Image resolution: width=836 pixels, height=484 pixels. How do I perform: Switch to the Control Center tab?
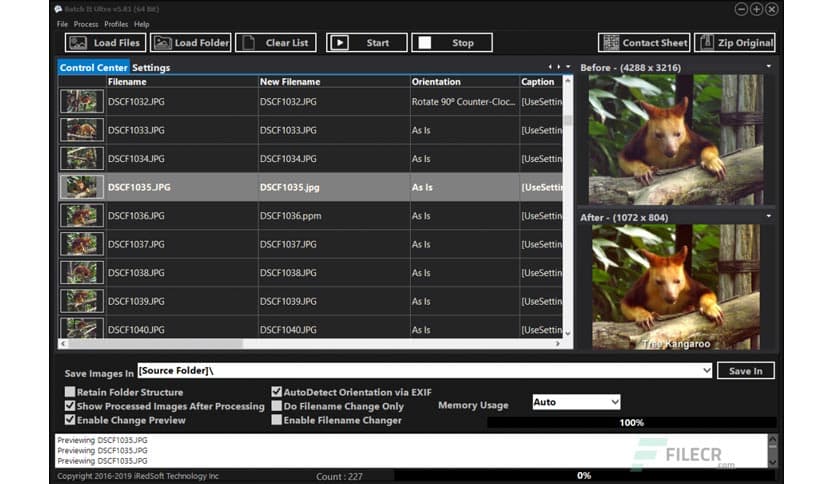(x=93, y=68)
